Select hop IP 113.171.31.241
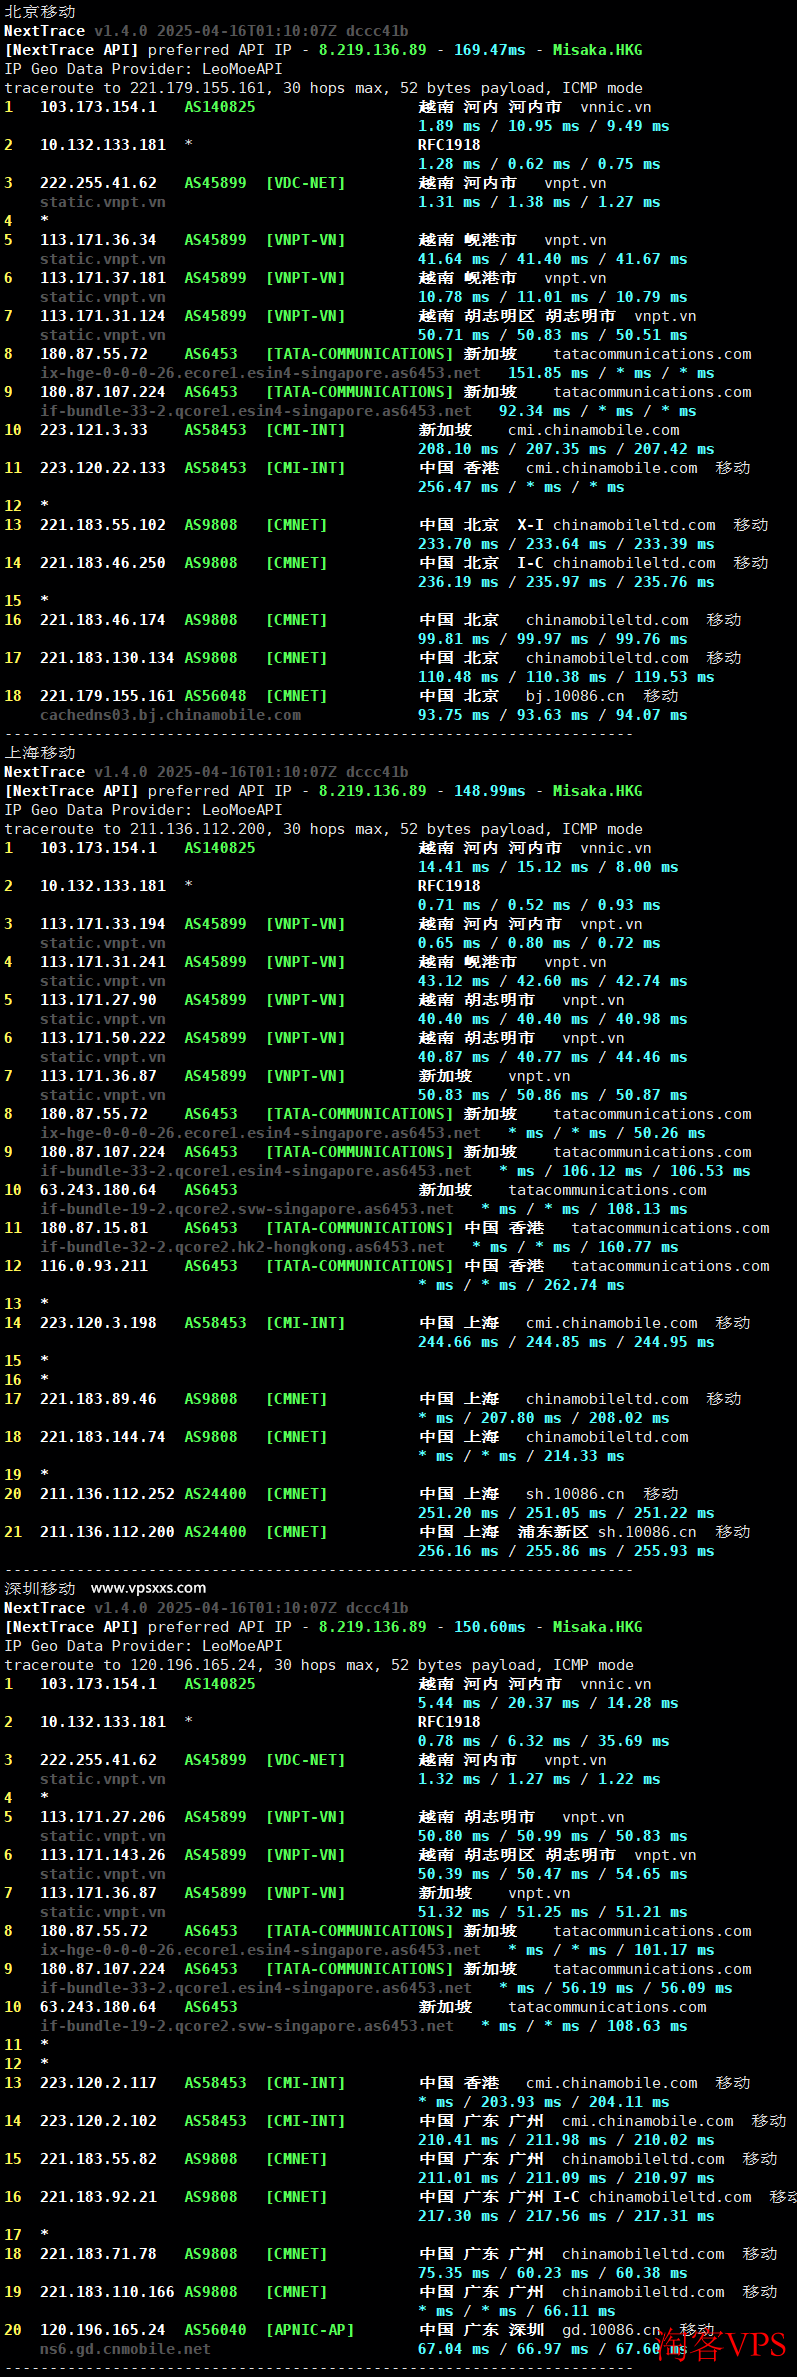The height and width of the screenshot is (2377, 797). [103, 962]
